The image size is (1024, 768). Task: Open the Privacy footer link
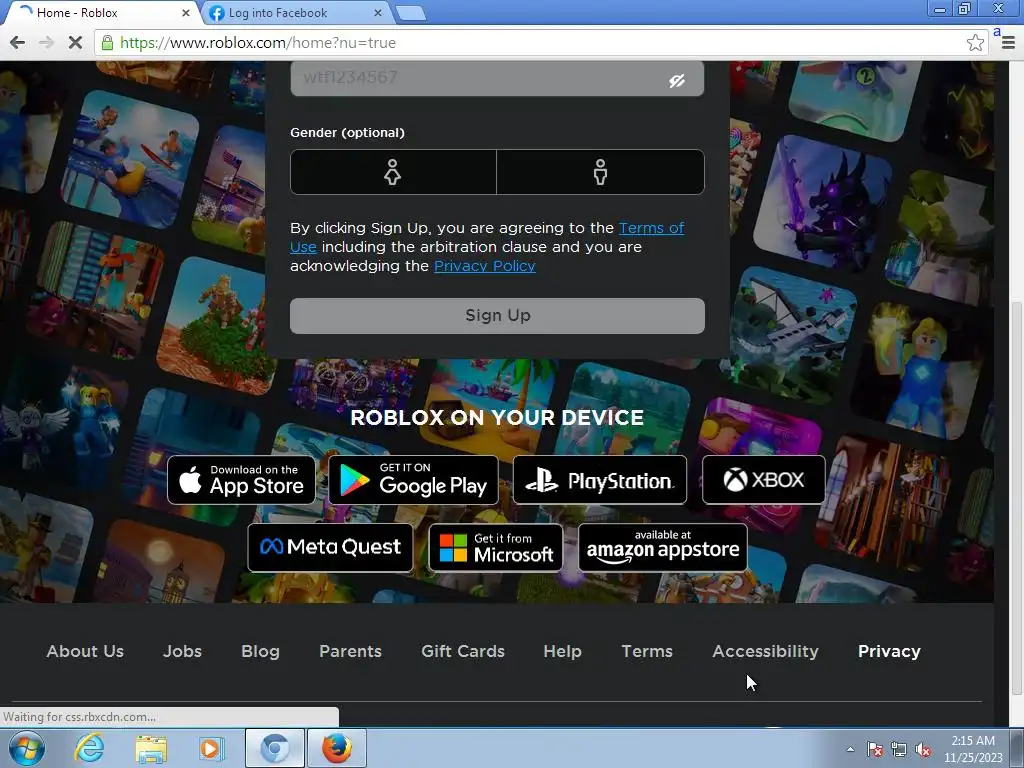click(889, 651)
